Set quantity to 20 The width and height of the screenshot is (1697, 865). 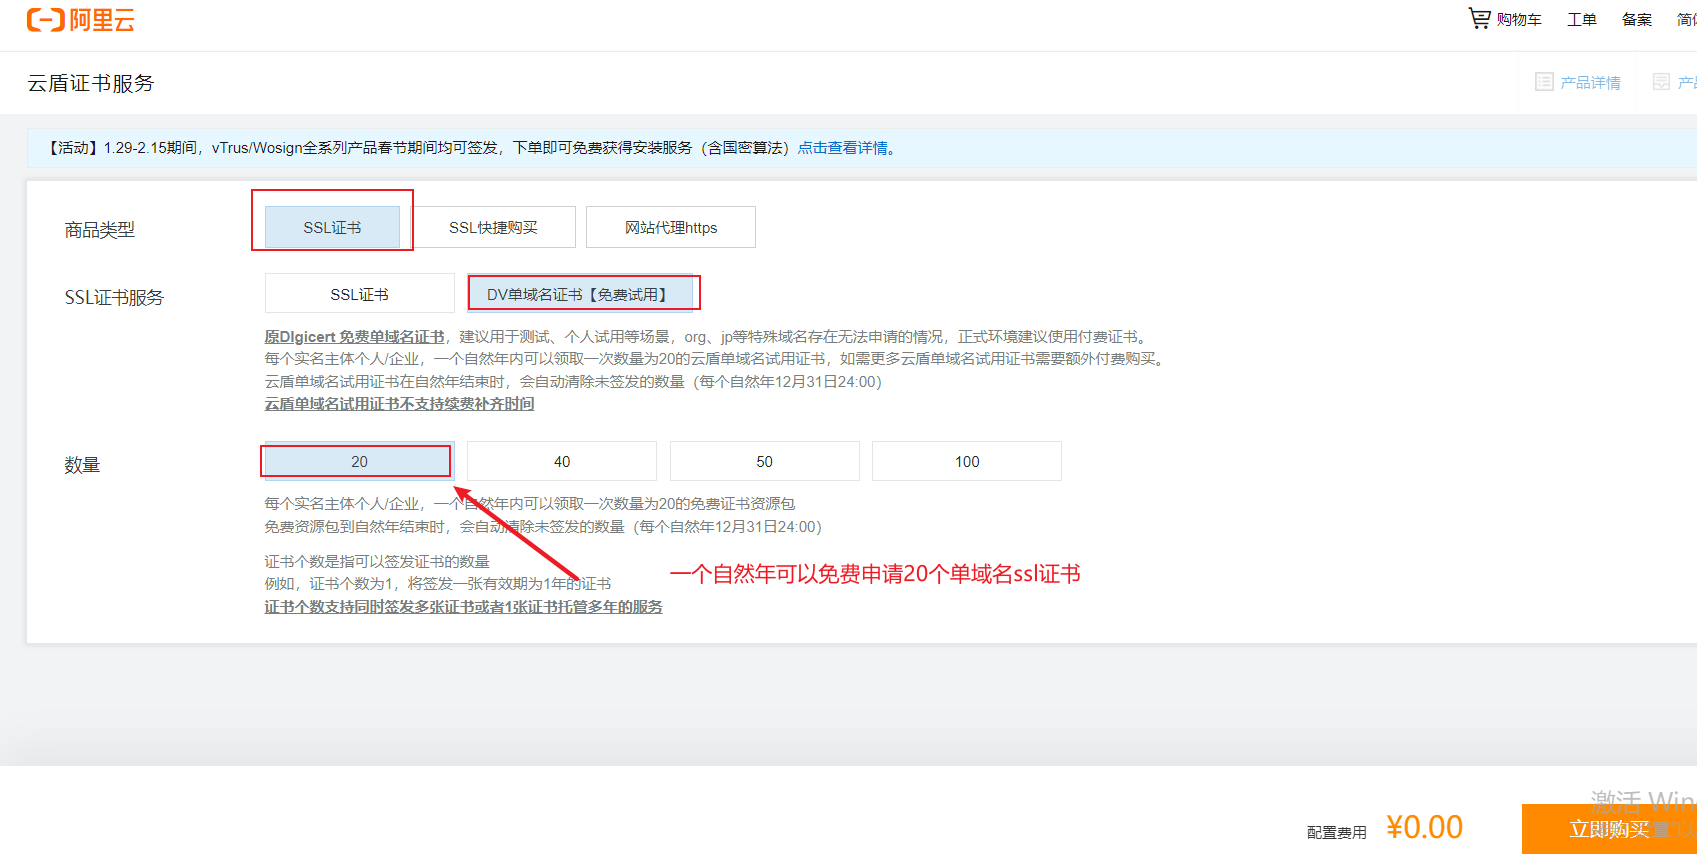(359, 461)
